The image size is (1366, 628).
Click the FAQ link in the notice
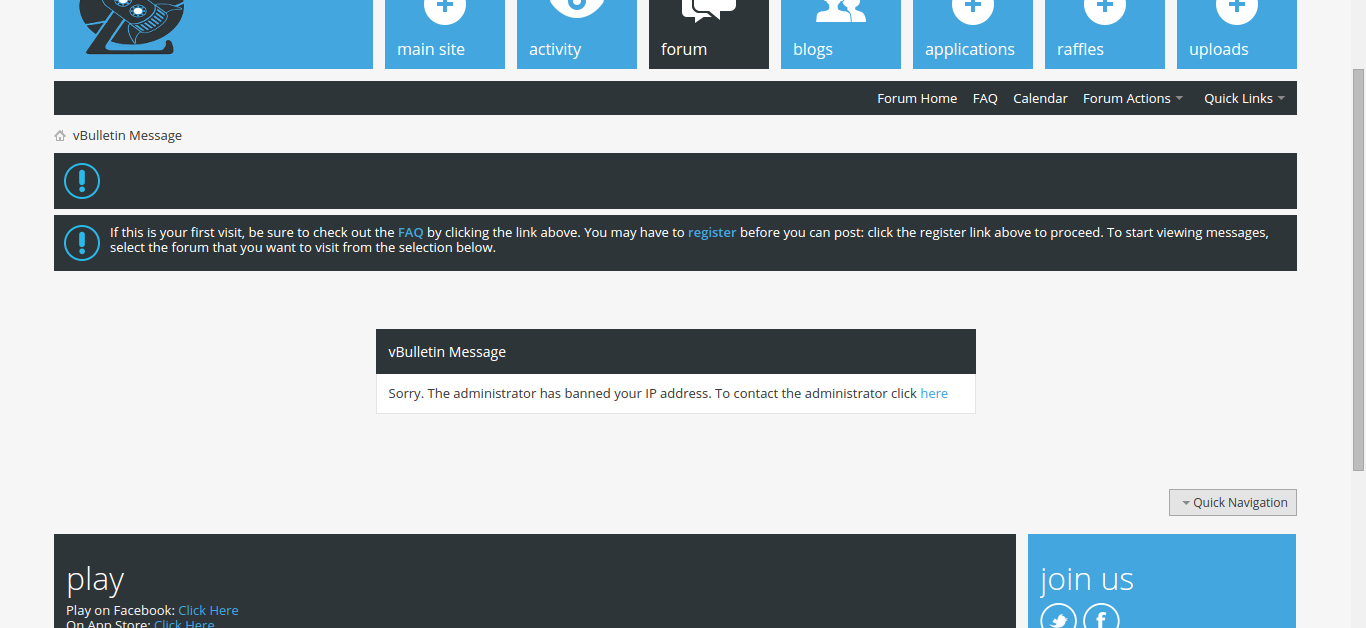[410, 232]
